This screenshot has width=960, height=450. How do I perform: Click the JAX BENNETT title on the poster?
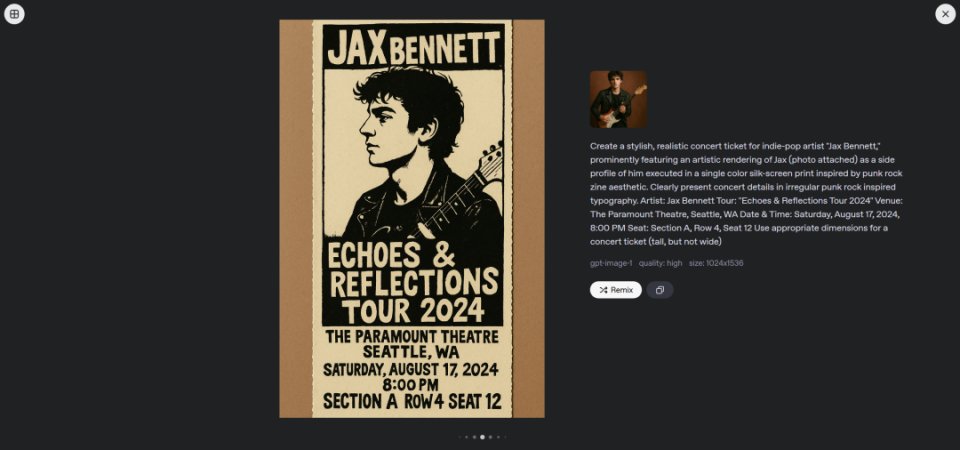412,47
